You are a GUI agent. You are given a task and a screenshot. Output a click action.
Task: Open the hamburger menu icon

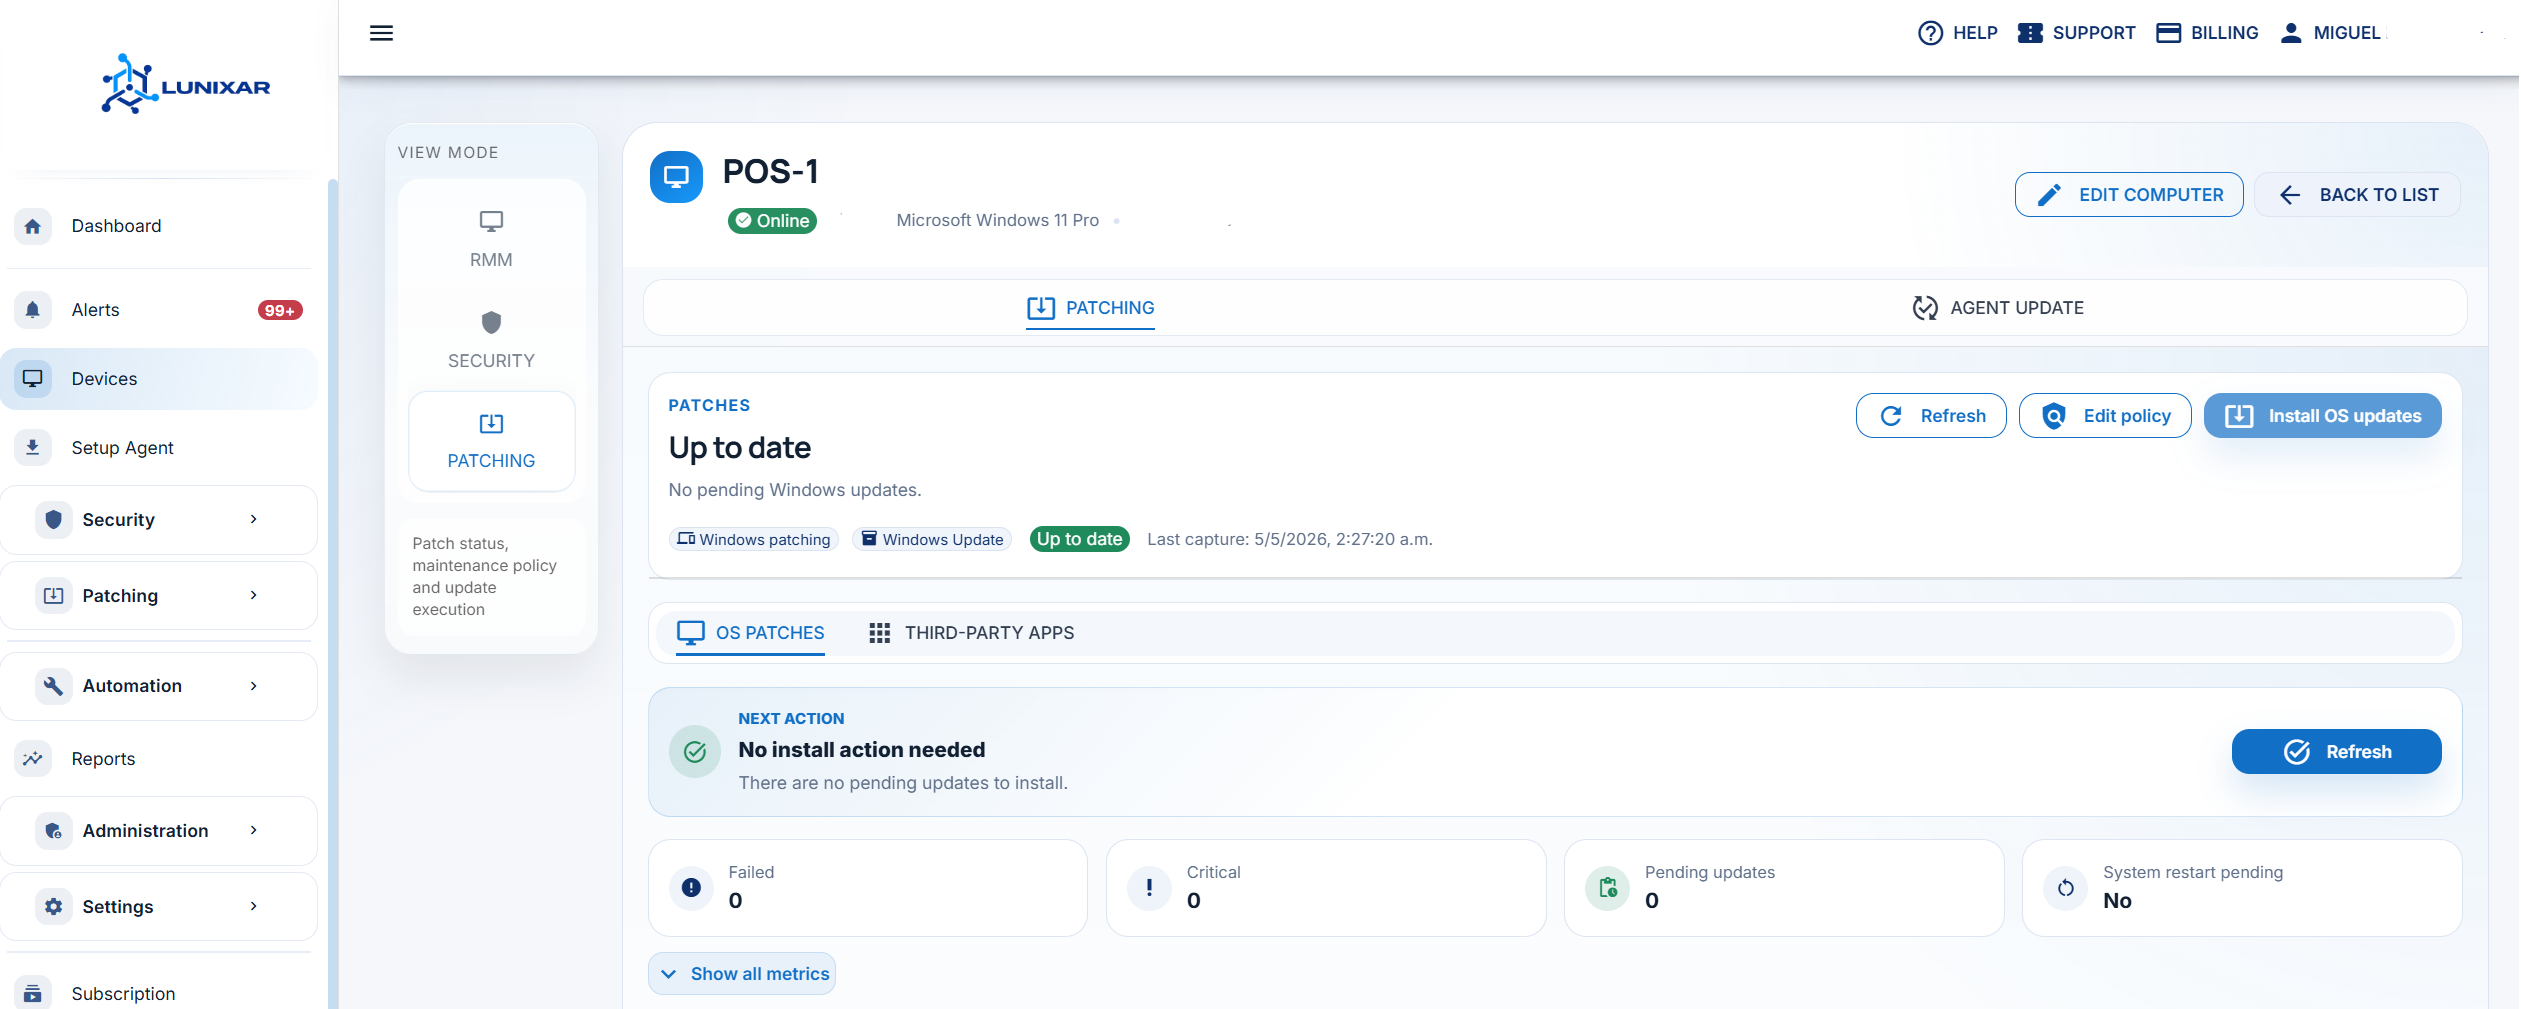(381, 33)
